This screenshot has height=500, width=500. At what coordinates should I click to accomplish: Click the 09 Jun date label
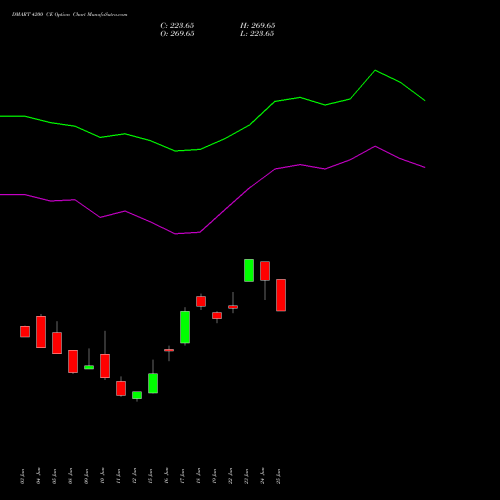[86, 476]
